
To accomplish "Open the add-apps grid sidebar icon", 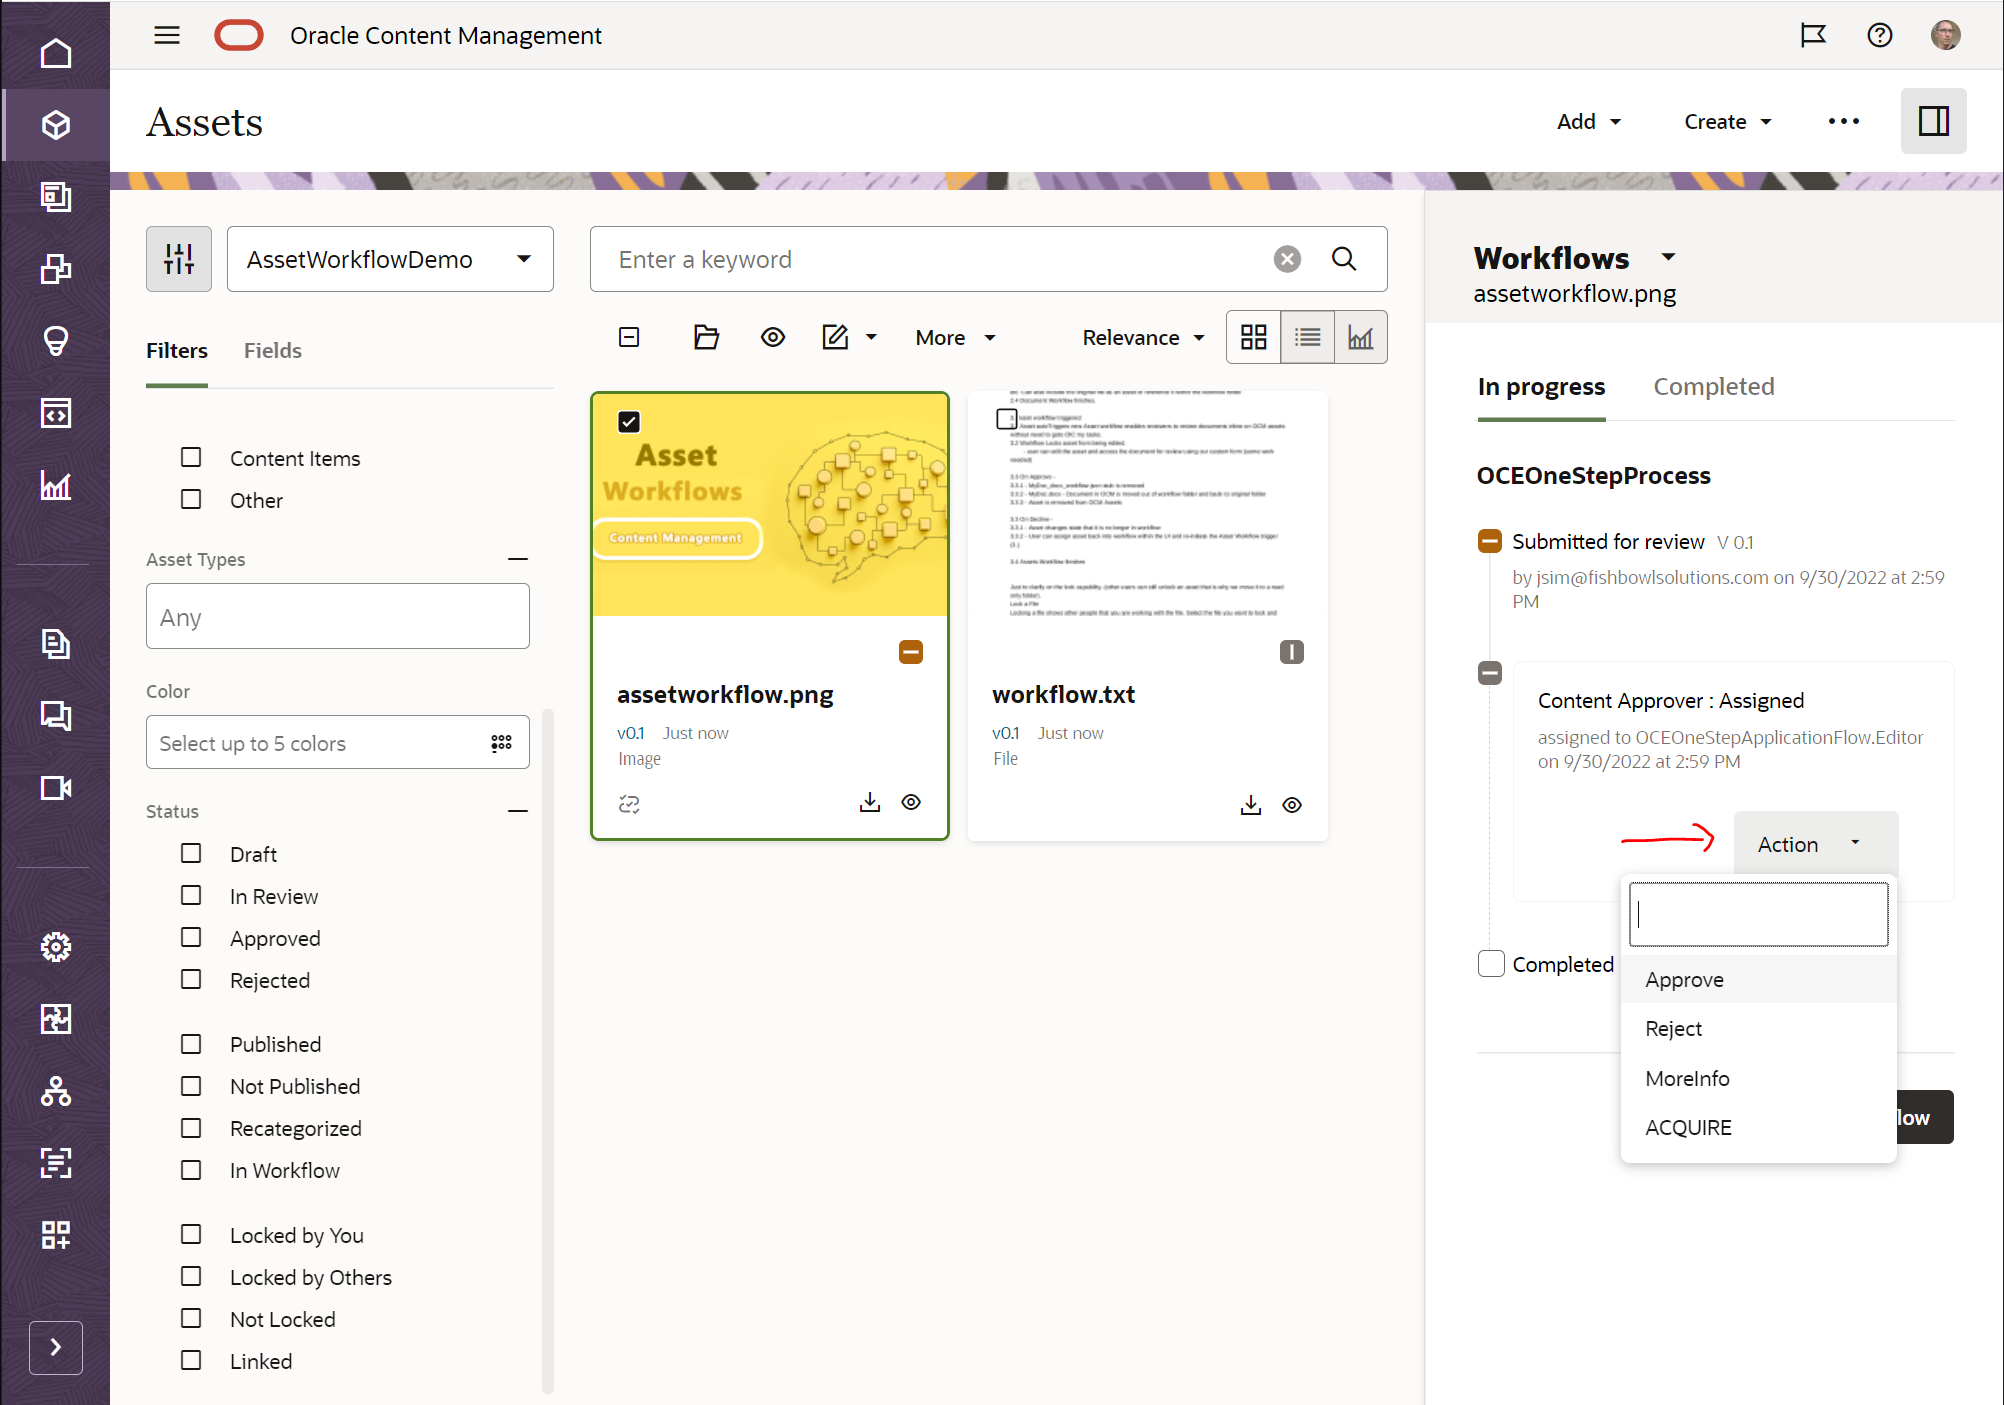I will click(56, 1235).
